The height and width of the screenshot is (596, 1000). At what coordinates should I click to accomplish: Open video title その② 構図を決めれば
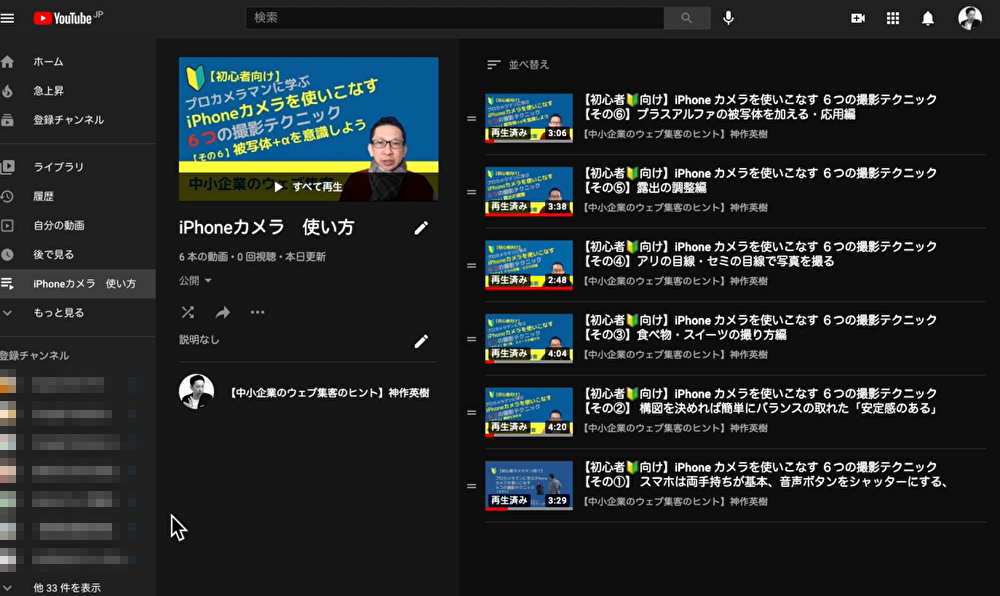pos(760,401)
